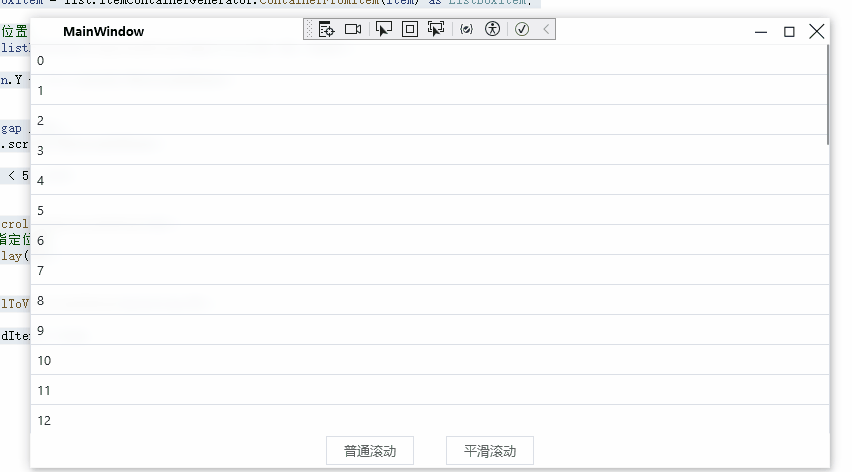The height and width of the screenshot is (472, 852).
Task: Select list item 2
Action: [x=429, y=120]
